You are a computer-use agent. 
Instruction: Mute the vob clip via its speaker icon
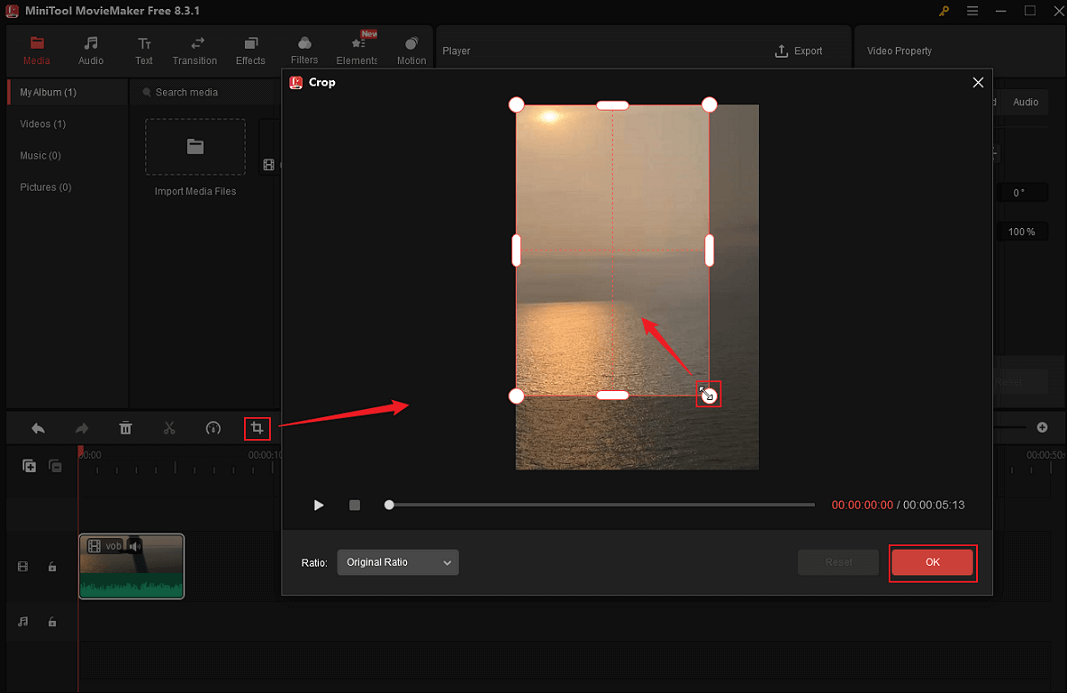pyautogui.click(x=133, y=545)
